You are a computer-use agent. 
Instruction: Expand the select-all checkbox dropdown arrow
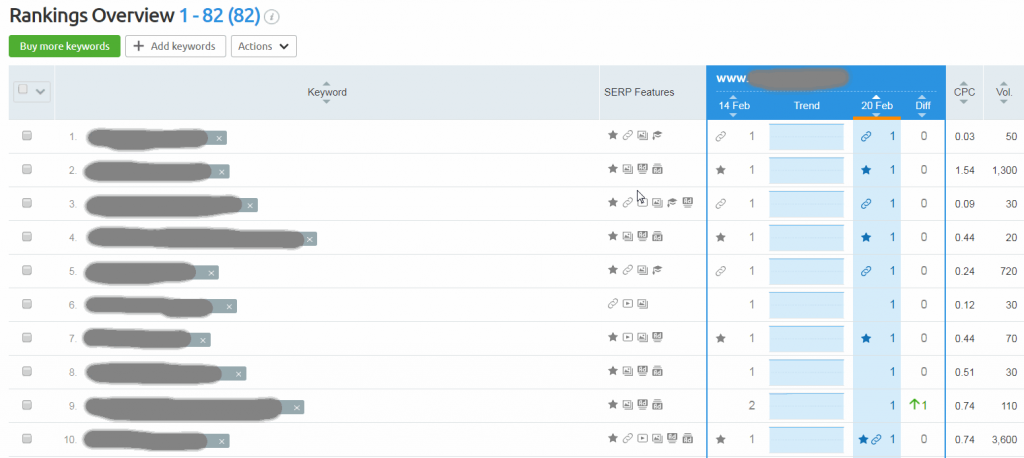point(41,91)
